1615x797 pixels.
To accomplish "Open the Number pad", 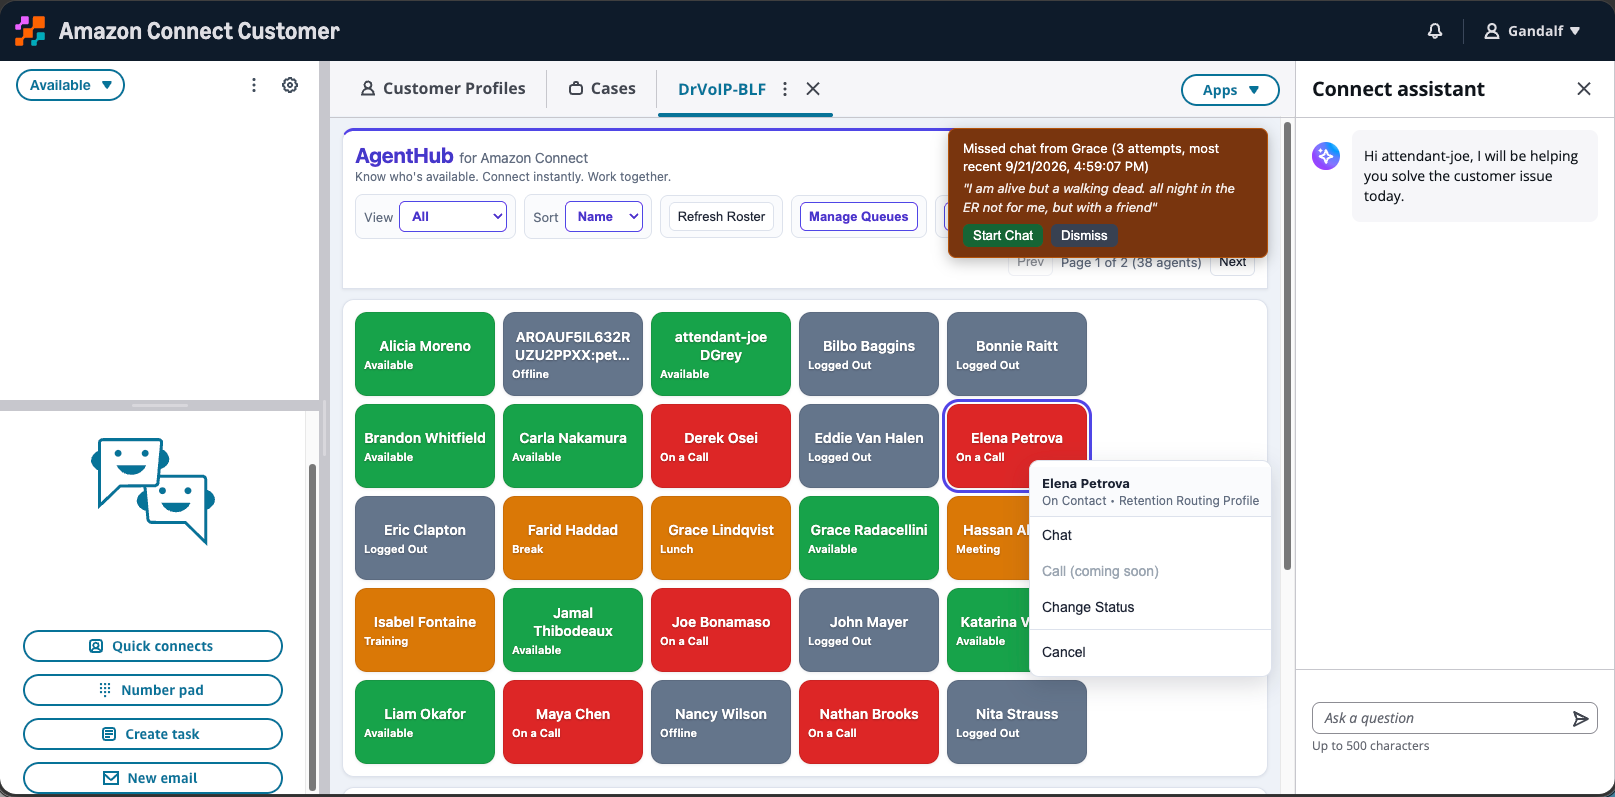I will pyautogui.click(x=153, y=690).
